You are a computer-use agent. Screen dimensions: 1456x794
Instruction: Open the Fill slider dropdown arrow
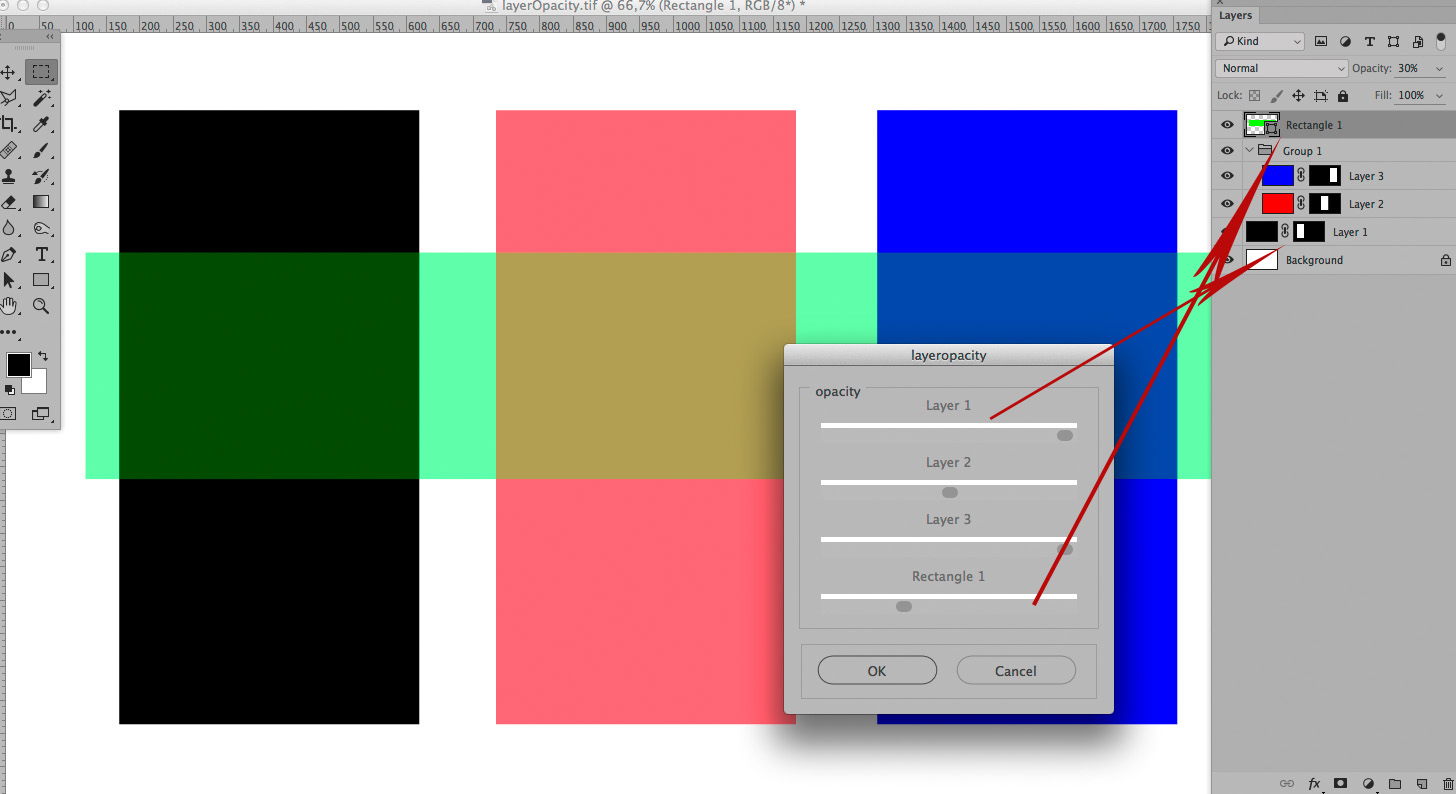[1439, 96]
